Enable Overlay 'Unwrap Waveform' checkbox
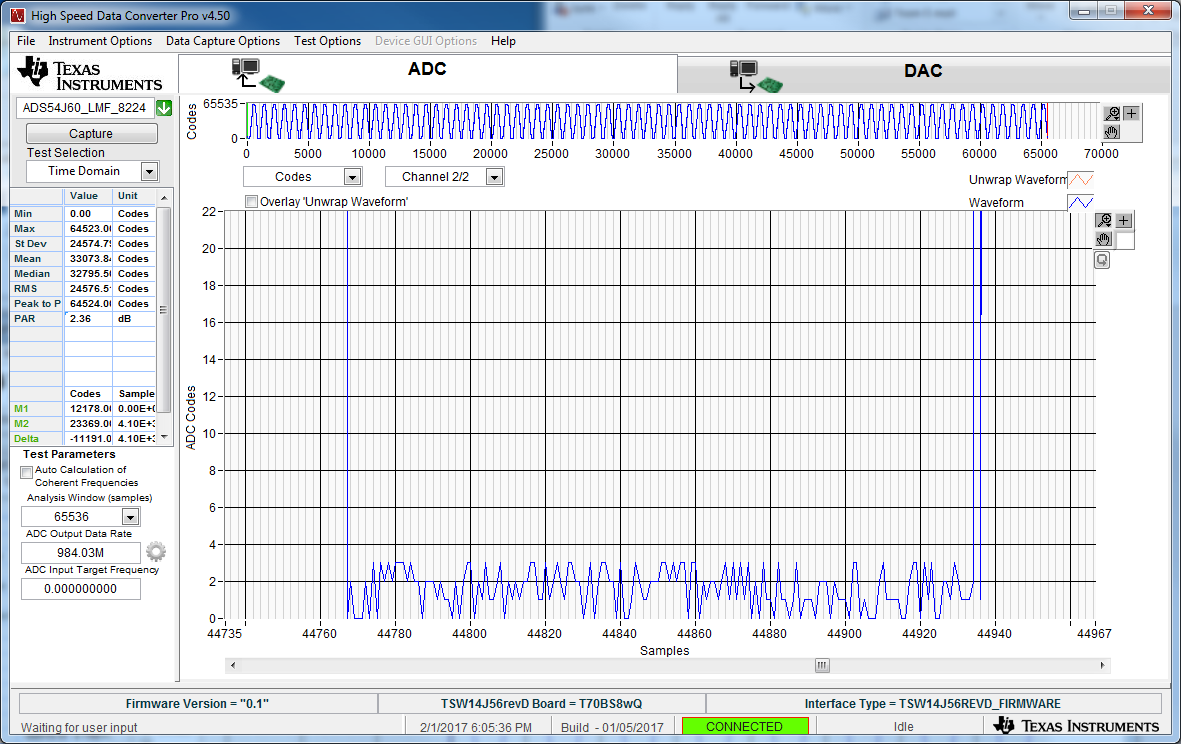 click(x=252, y=202)
